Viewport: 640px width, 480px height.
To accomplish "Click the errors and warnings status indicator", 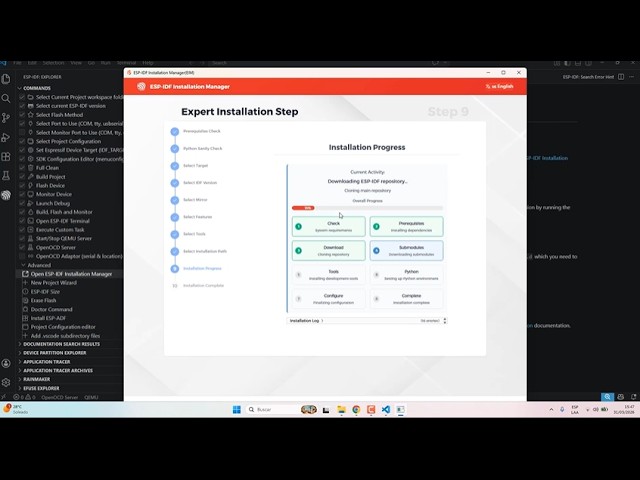I will tap(24, 397).
